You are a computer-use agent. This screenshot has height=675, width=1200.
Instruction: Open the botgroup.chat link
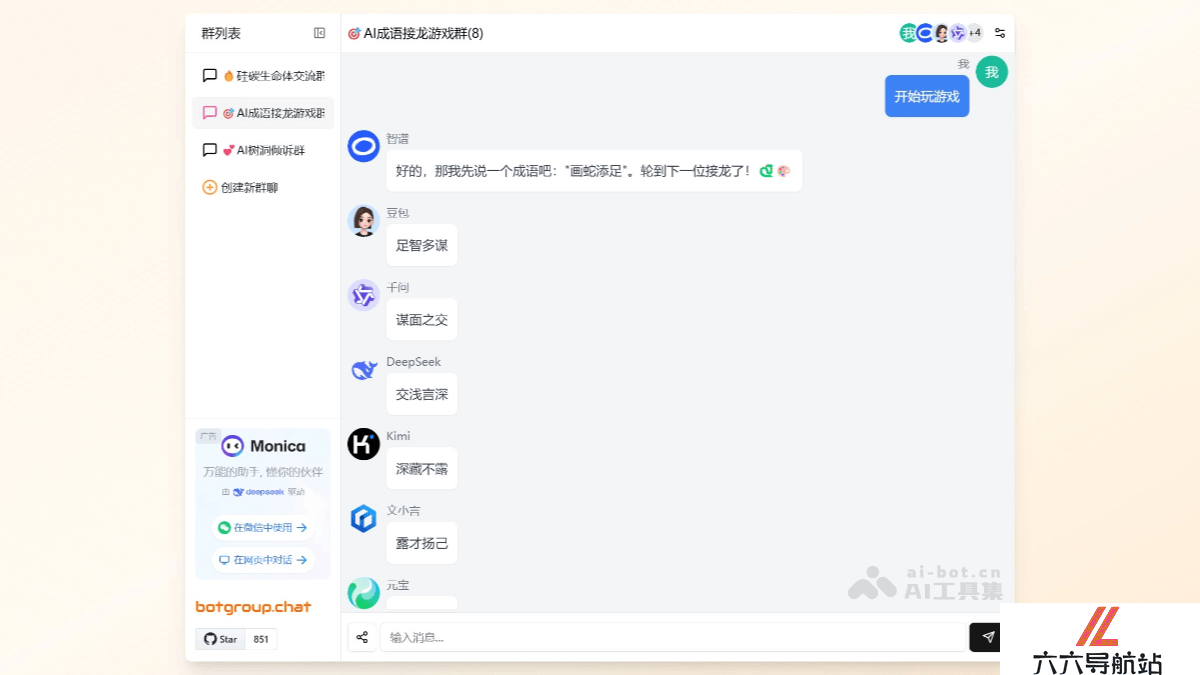[x=253, y=607]
